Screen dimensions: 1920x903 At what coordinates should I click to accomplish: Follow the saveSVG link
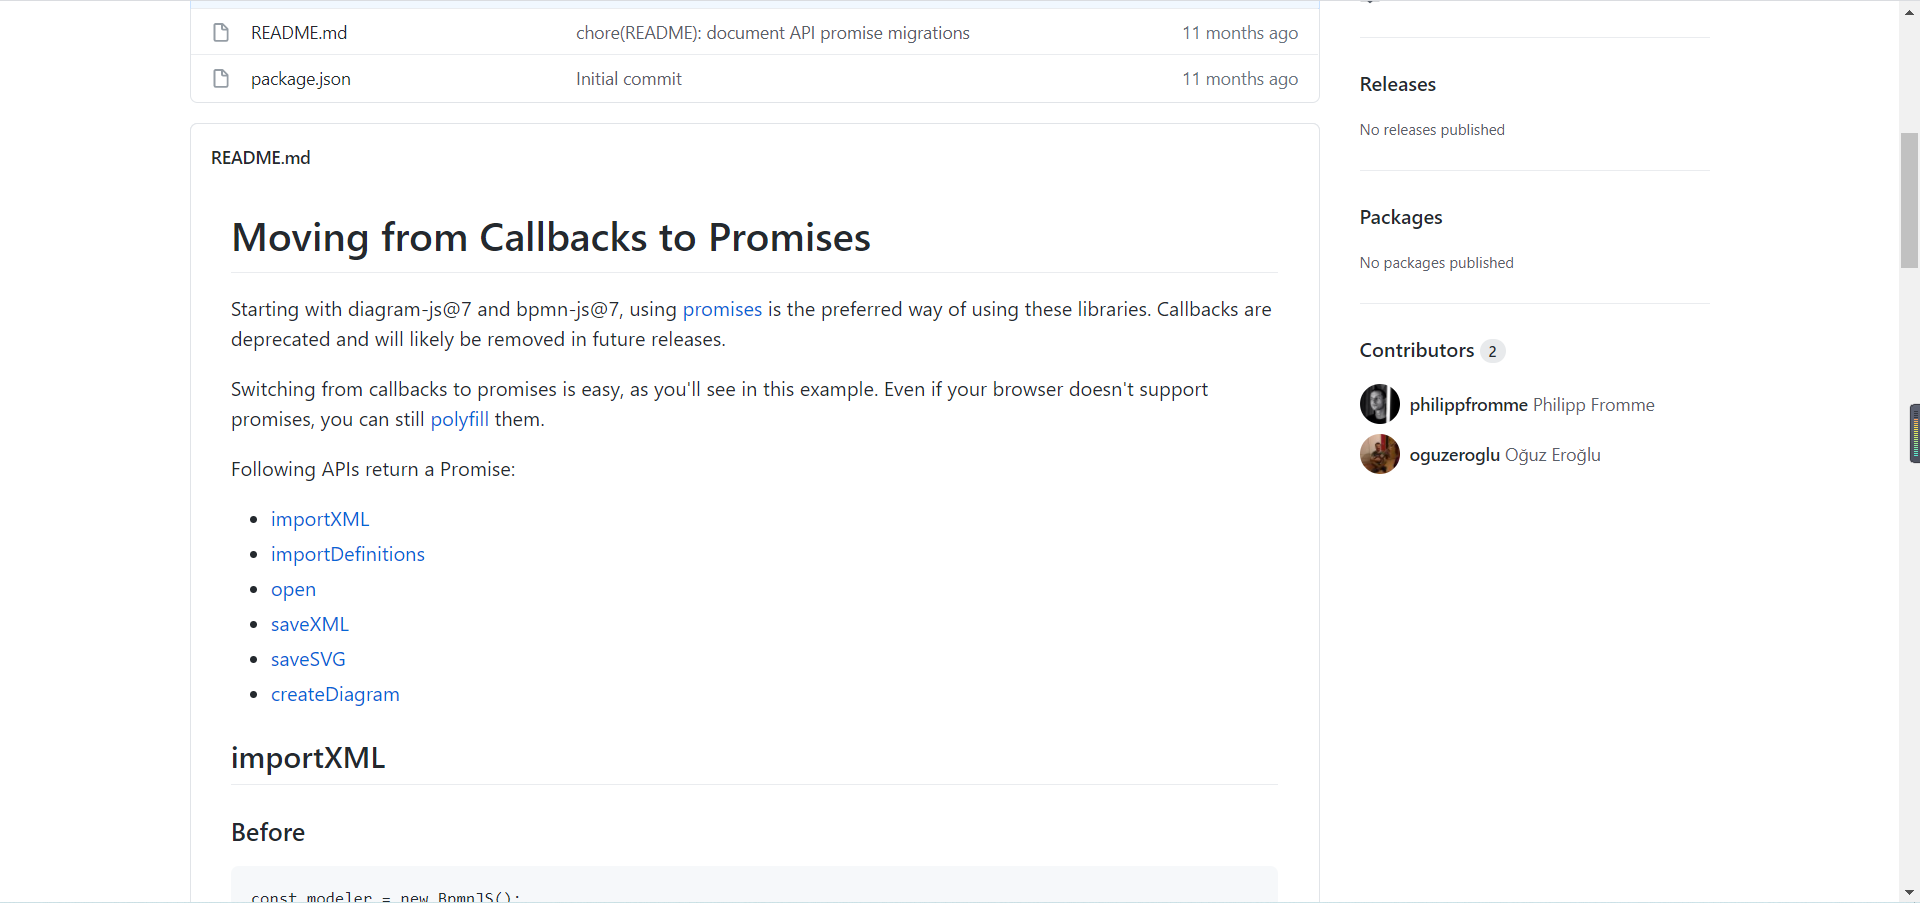coord(308,659)
